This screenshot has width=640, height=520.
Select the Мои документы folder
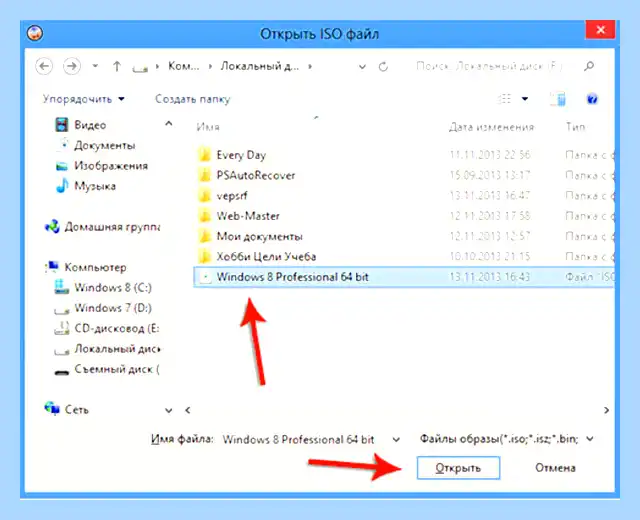(x=259, y=236)
